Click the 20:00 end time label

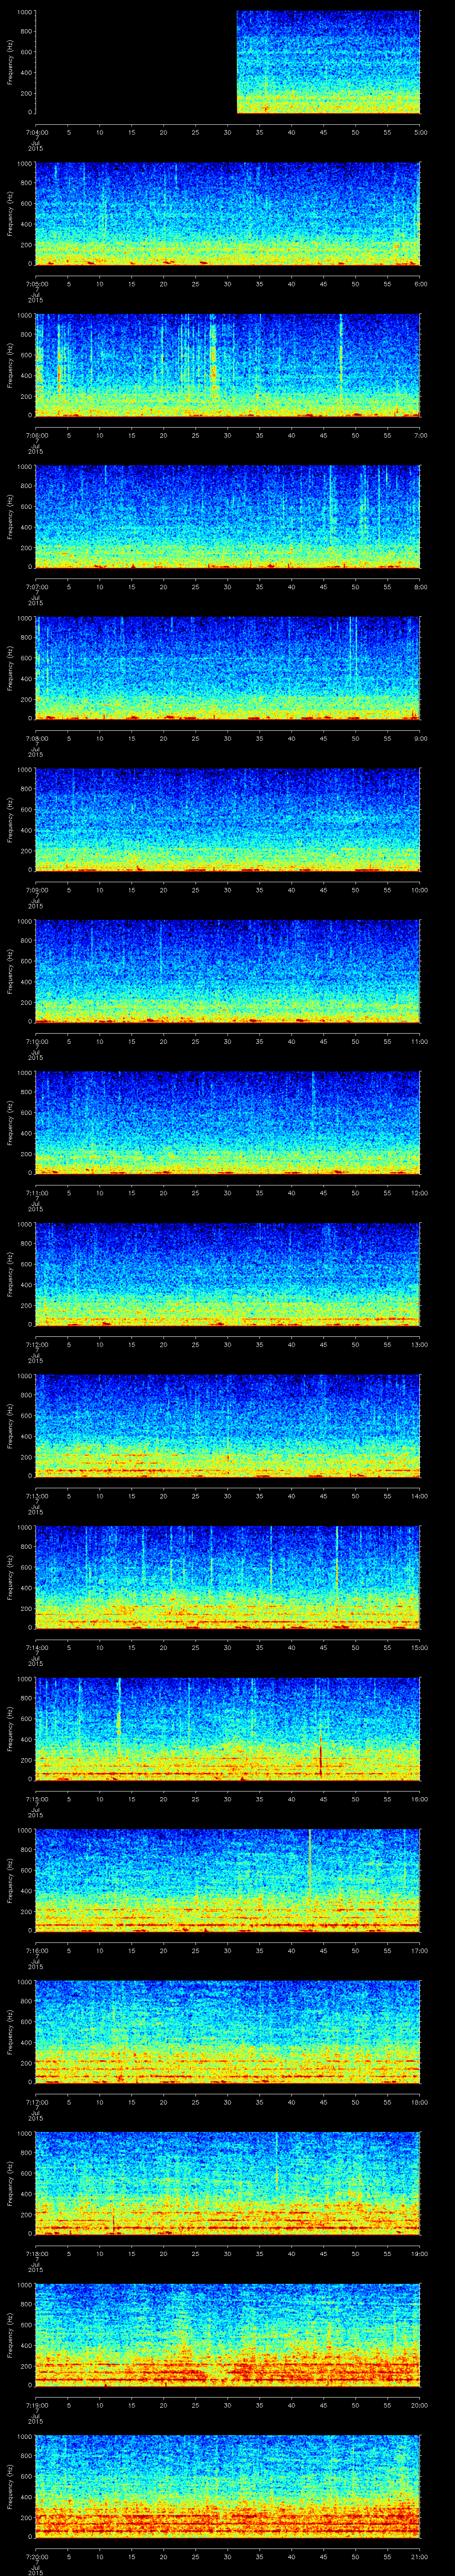420,2405
